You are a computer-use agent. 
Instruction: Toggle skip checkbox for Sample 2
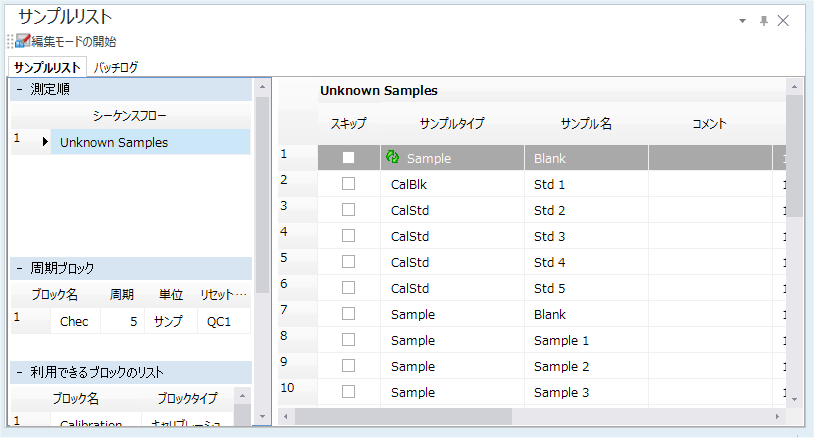point(348,365)
